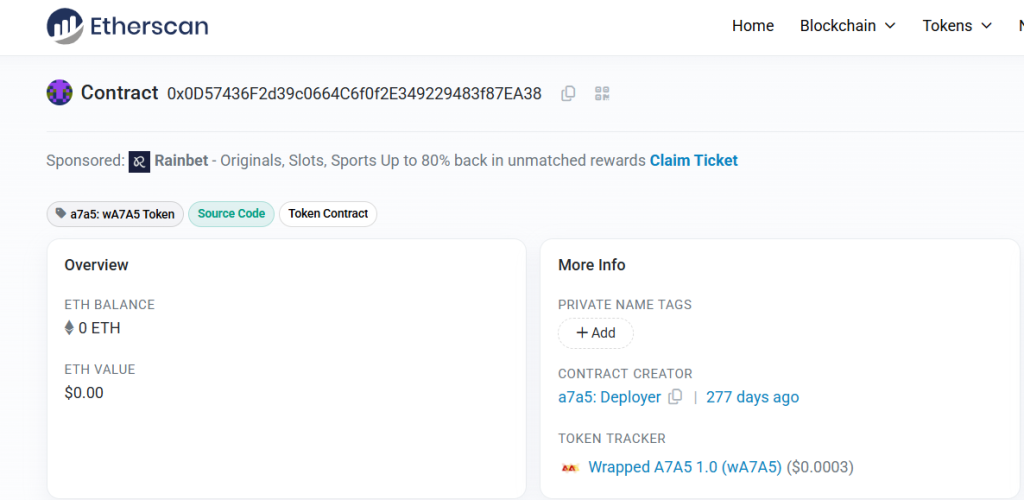Expand the Tokens dropdown menu

point(956,26)
